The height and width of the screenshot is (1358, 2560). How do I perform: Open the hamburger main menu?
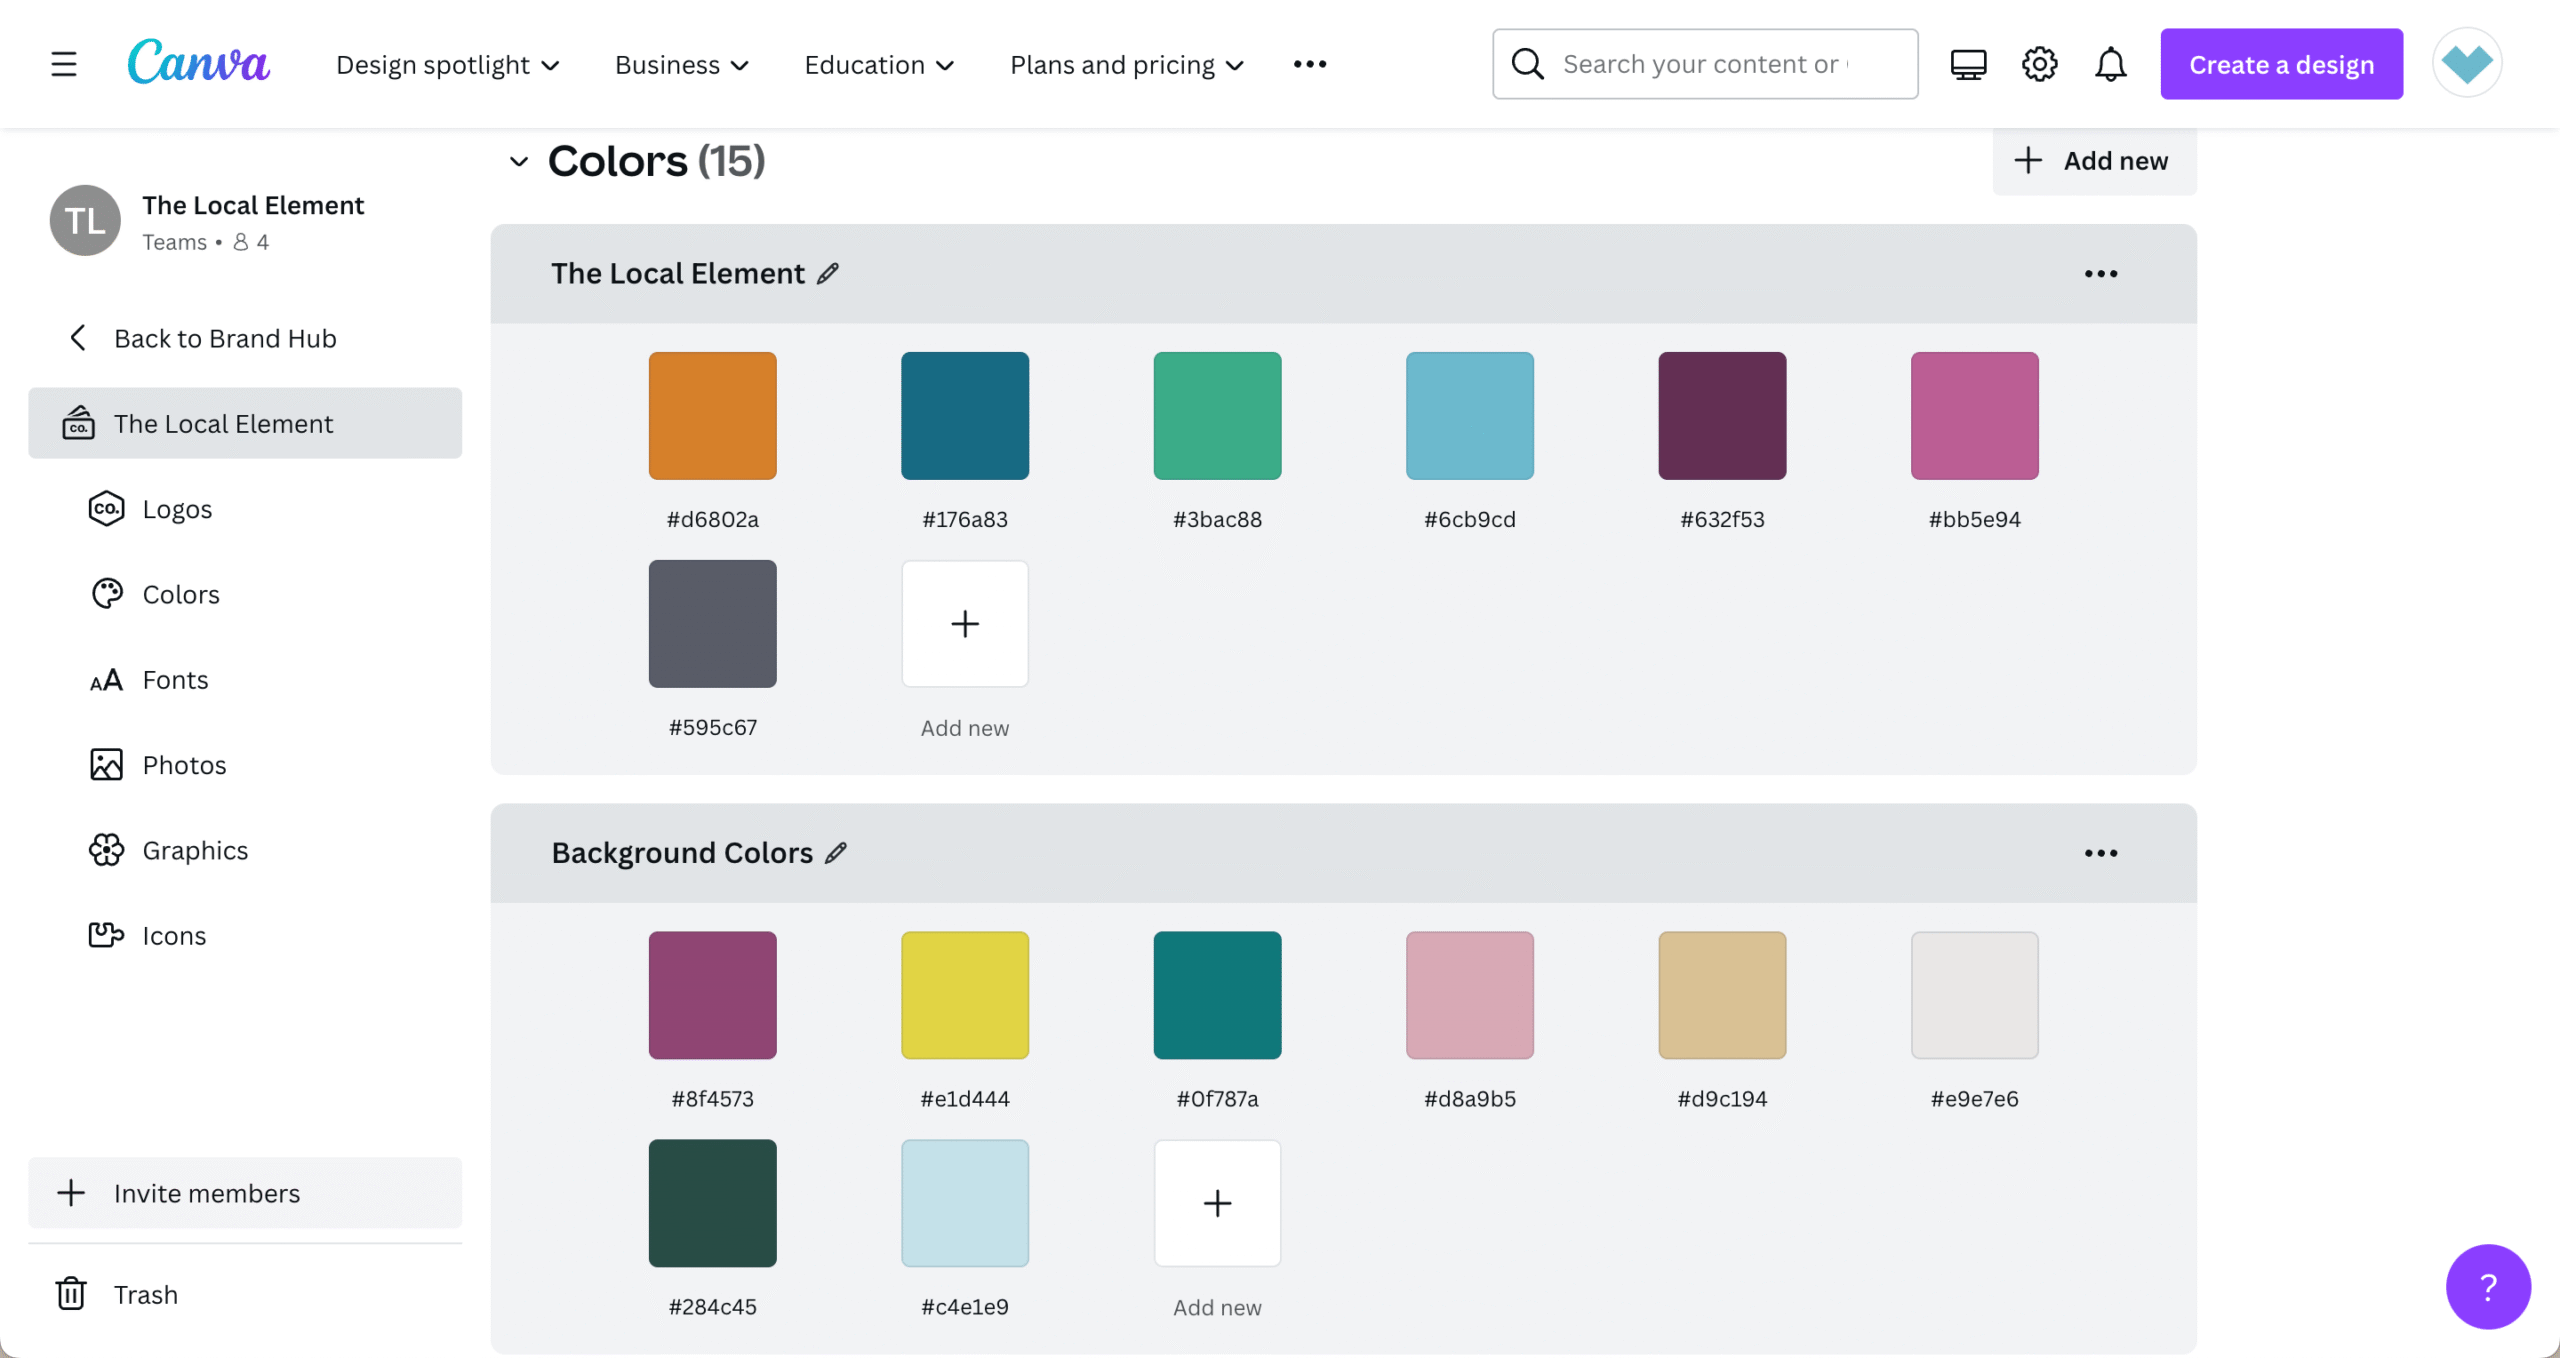[x=64, y=64]
